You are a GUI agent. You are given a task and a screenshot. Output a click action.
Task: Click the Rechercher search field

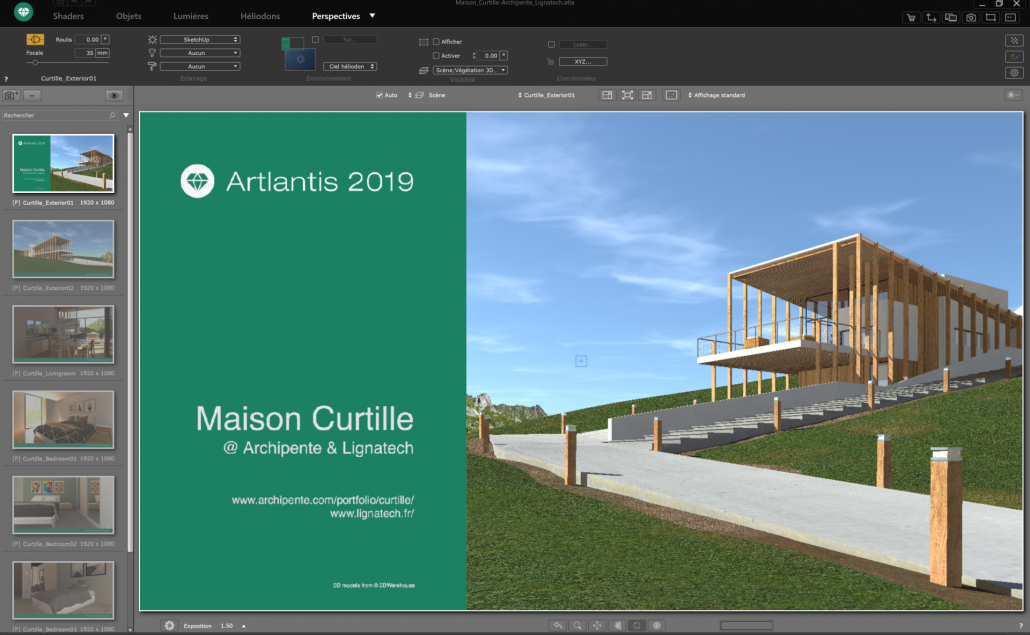[x=59, y=116]
